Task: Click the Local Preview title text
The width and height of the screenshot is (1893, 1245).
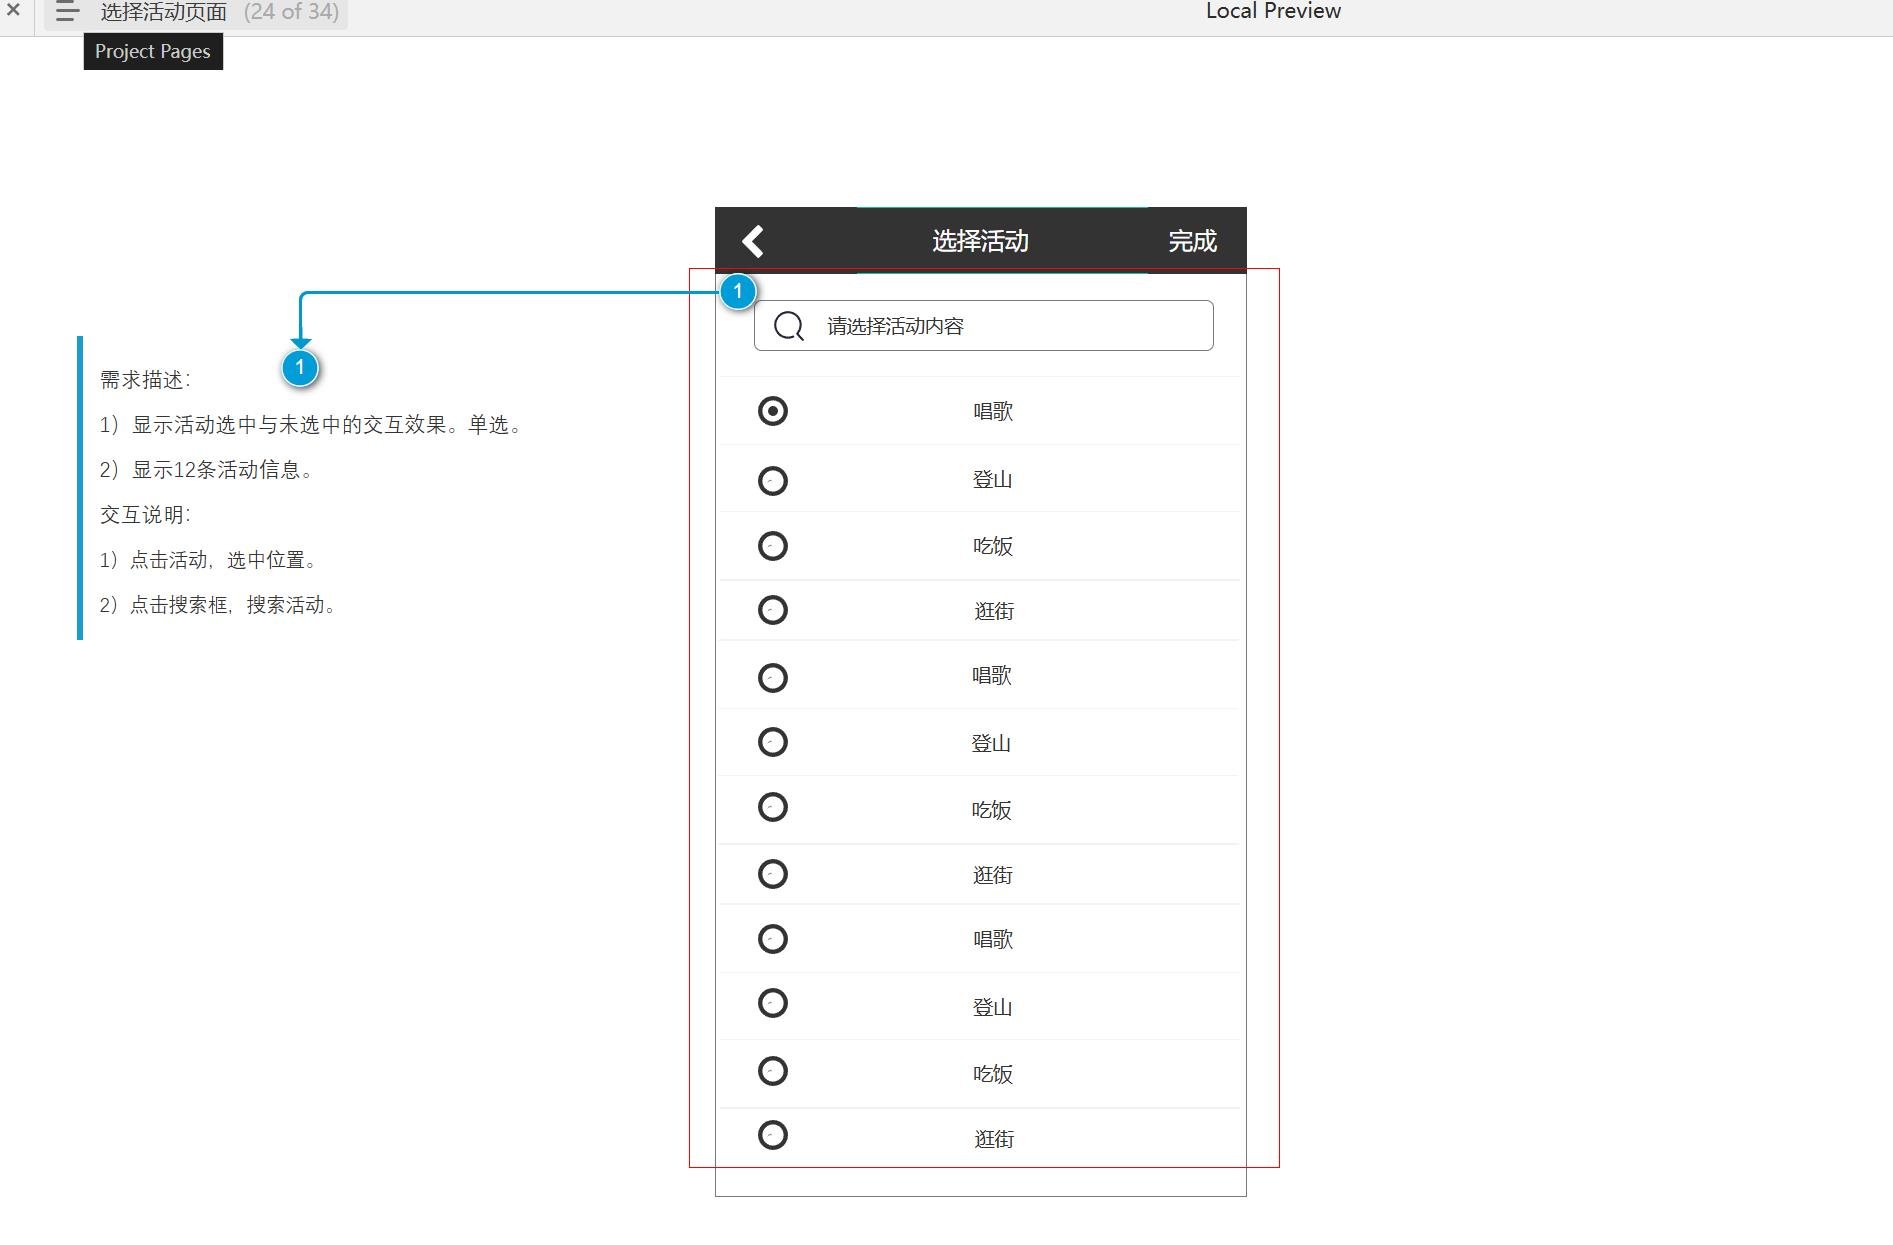Action: click(x=1273, y=11)
